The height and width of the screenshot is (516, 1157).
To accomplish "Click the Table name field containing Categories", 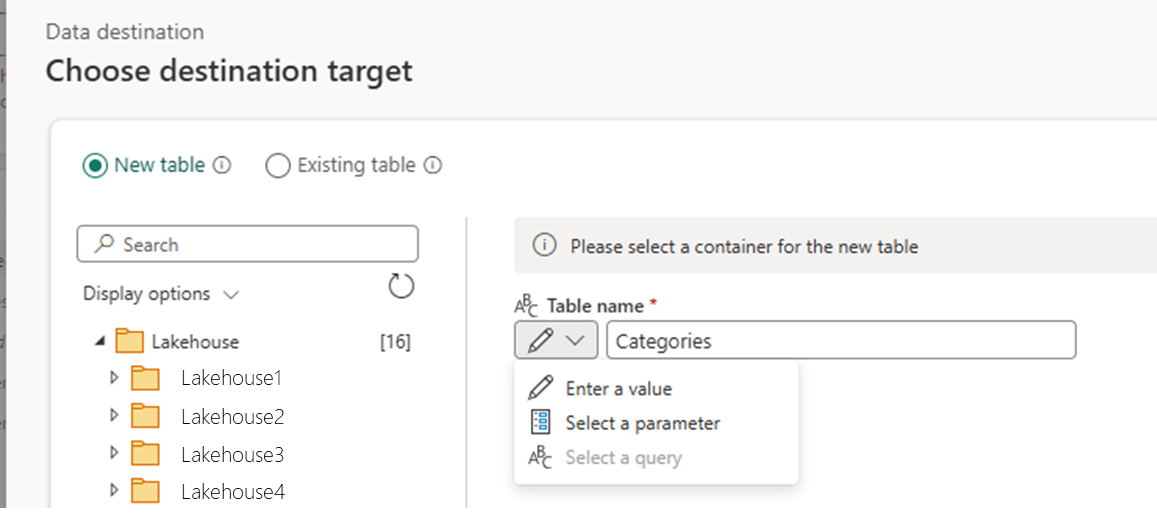I will 841,340.
